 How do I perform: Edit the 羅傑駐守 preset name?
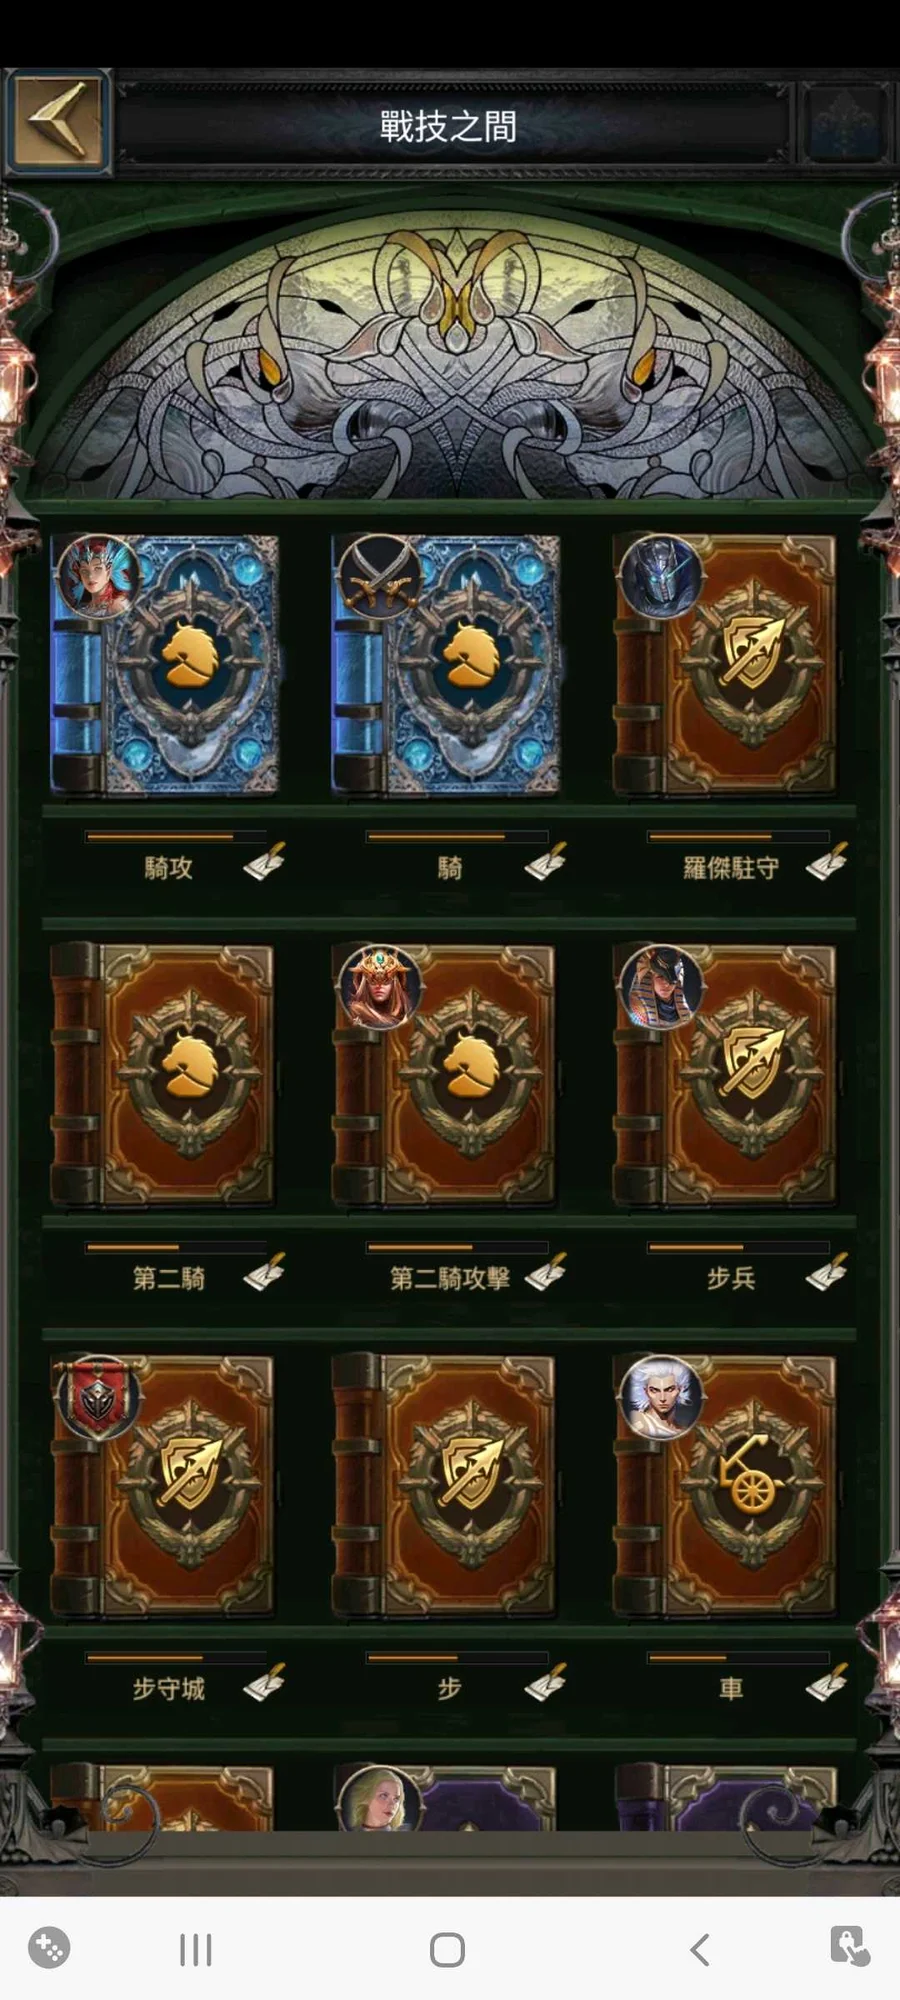click(827, 861)
